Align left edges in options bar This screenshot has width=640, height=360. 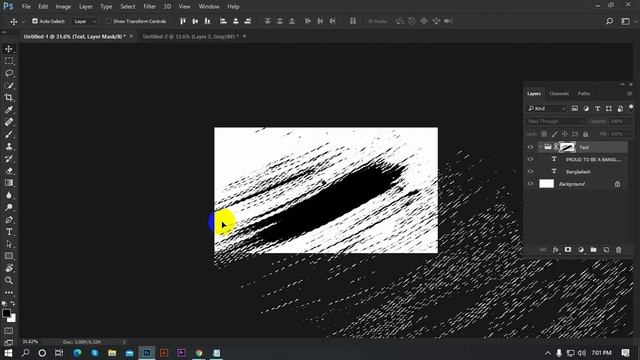click(x=223, y=21)
